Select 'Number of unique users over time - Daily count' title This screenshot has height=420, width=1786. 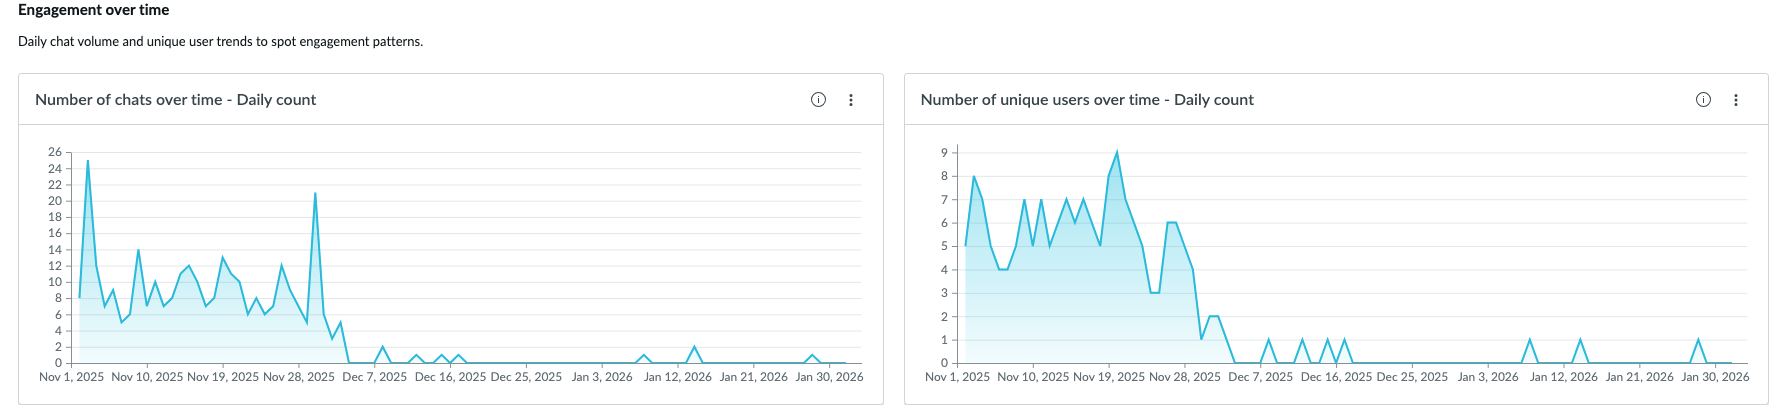(x=1087, y=100)
